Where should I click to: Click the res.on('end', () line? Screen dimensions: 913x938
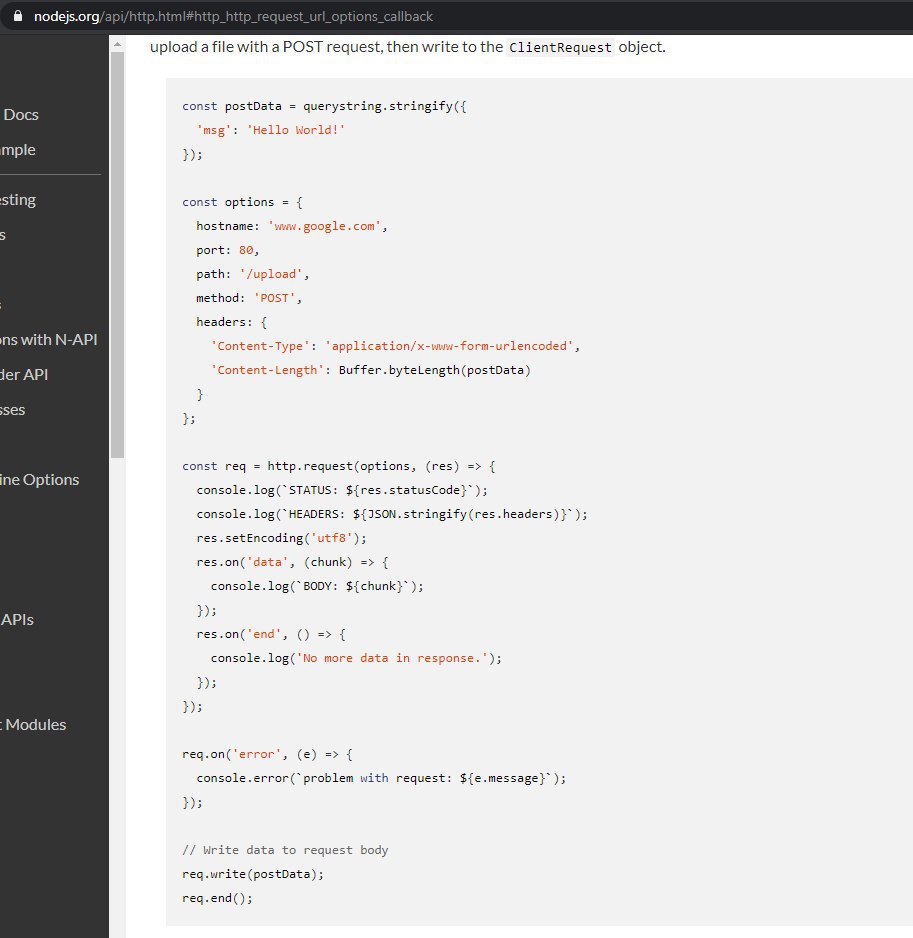(x=271, y=634)
